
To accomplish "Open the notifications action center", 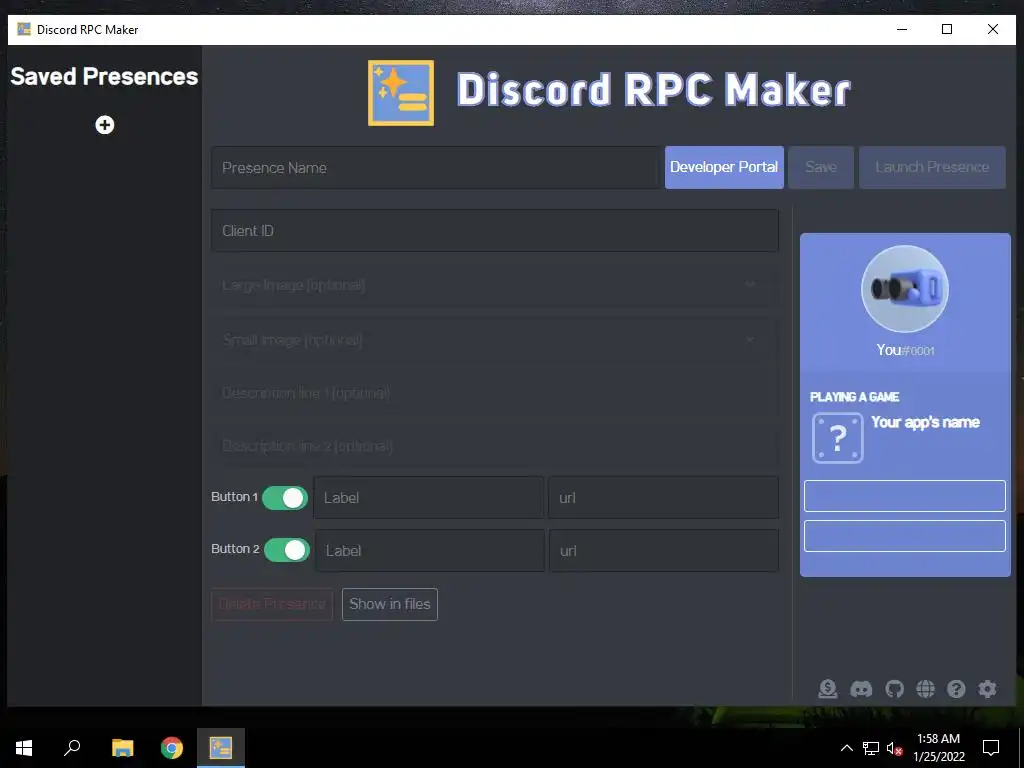I will point(991,748).
